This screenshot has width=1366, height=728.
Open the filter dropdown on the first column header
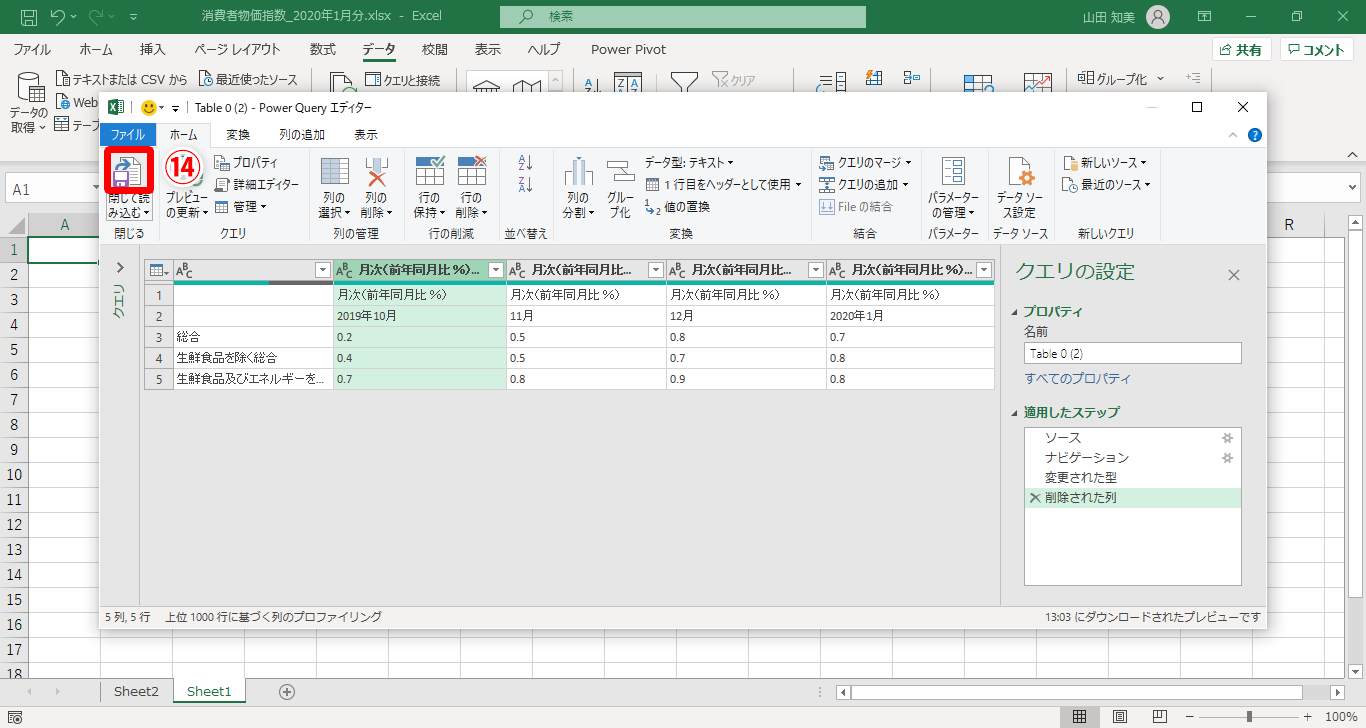tap(322, 270)
